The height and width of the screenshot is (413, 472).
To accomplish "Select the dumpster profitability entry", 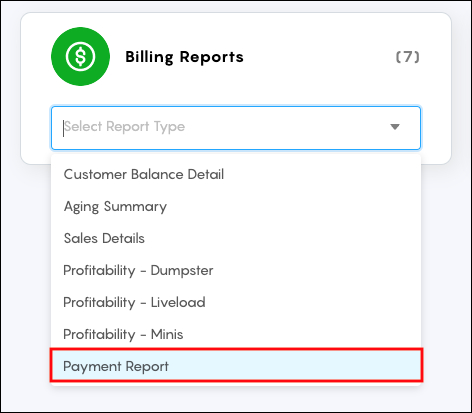I will (236, 270).
